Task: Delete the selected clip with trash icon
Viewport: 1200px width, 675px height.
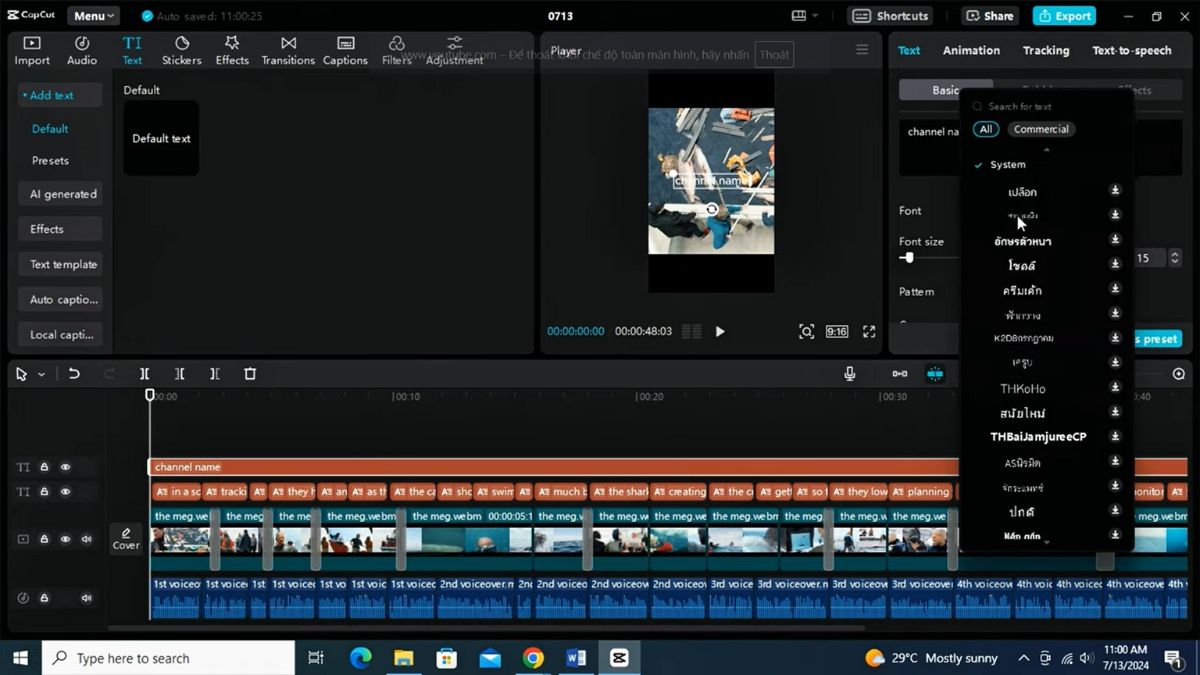Action: click(250, 373)
